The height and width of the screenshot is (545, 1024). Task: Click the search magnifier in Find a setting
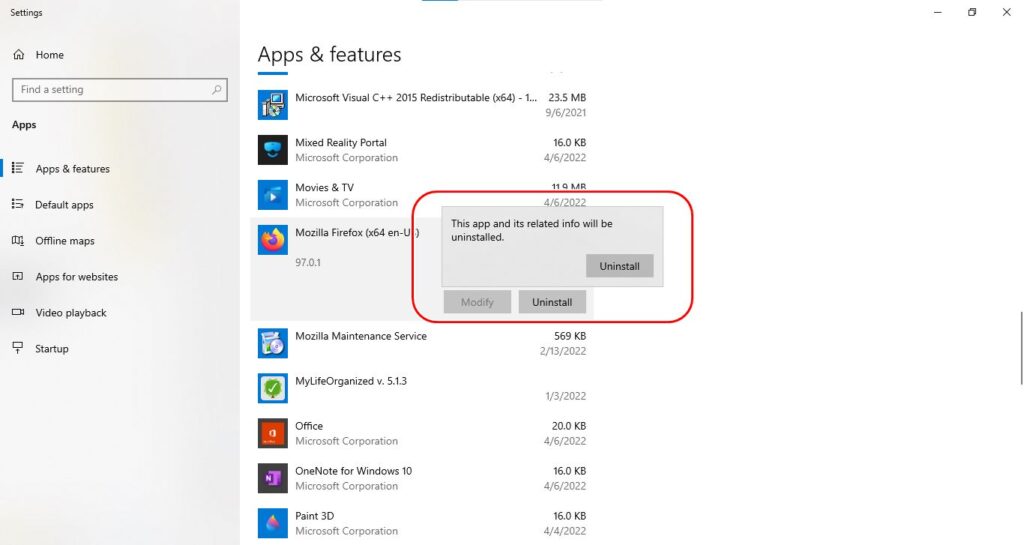[216, 89]
